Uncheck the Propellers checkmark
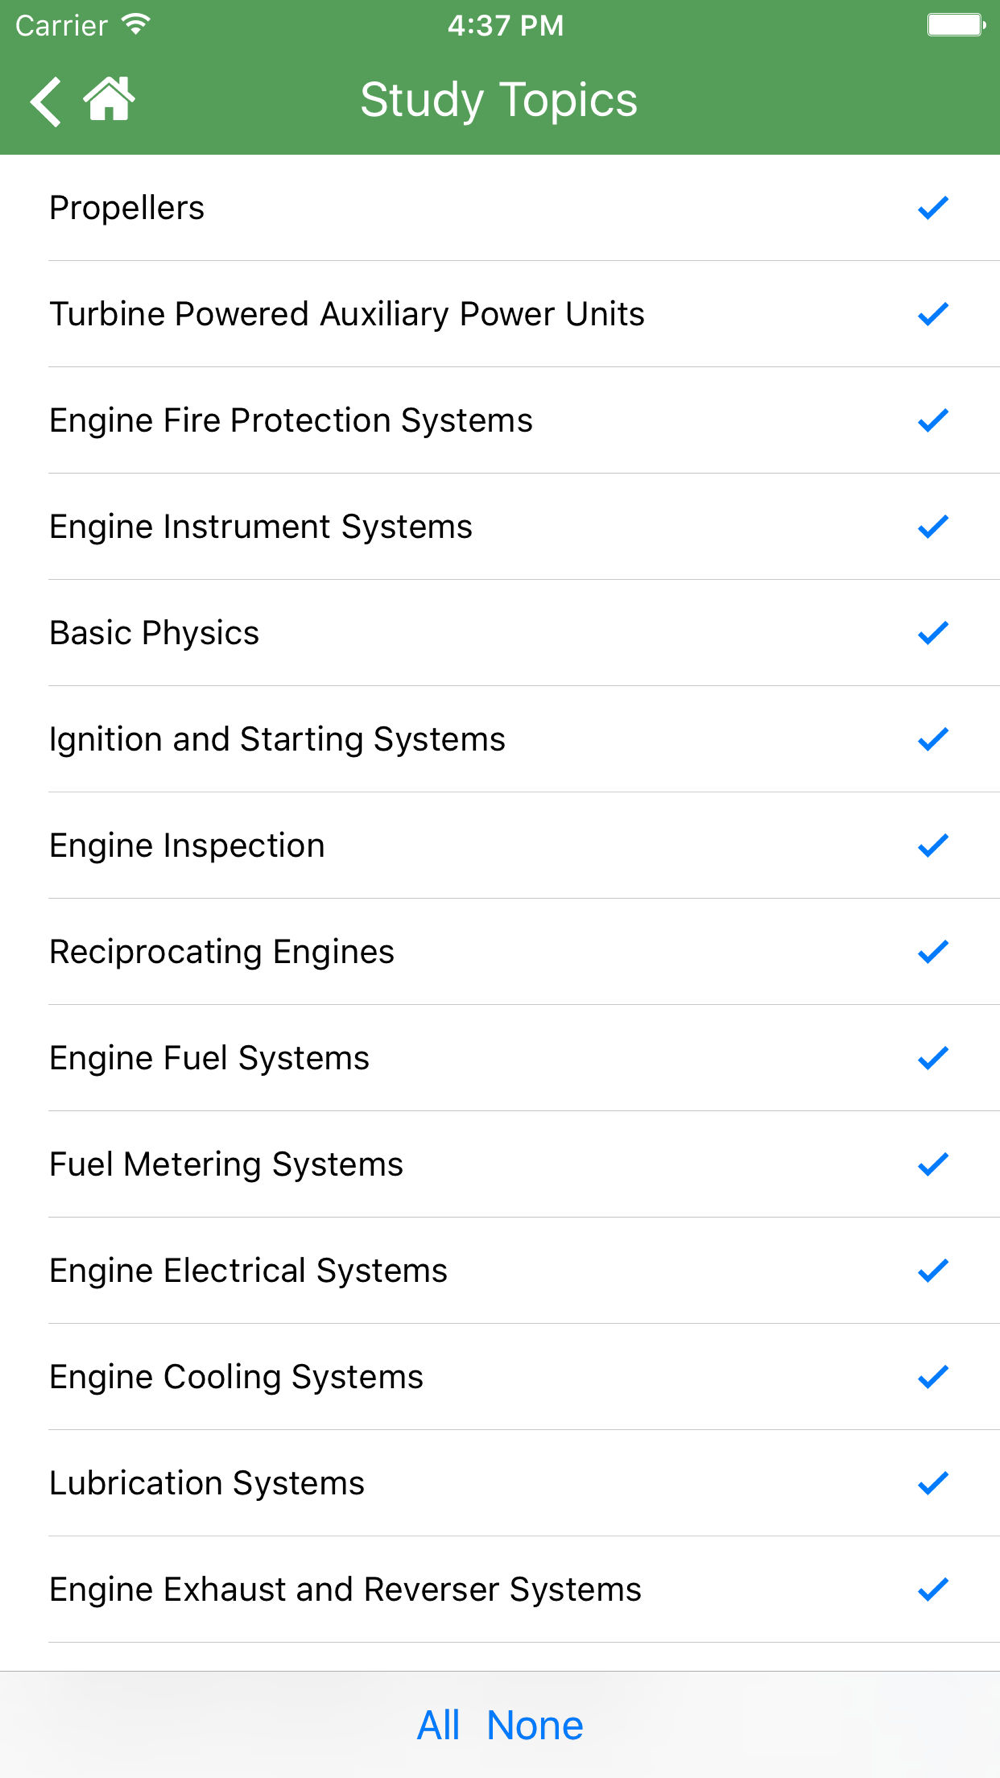This screenshot has width=1000, height=1778. coord(933,208)
